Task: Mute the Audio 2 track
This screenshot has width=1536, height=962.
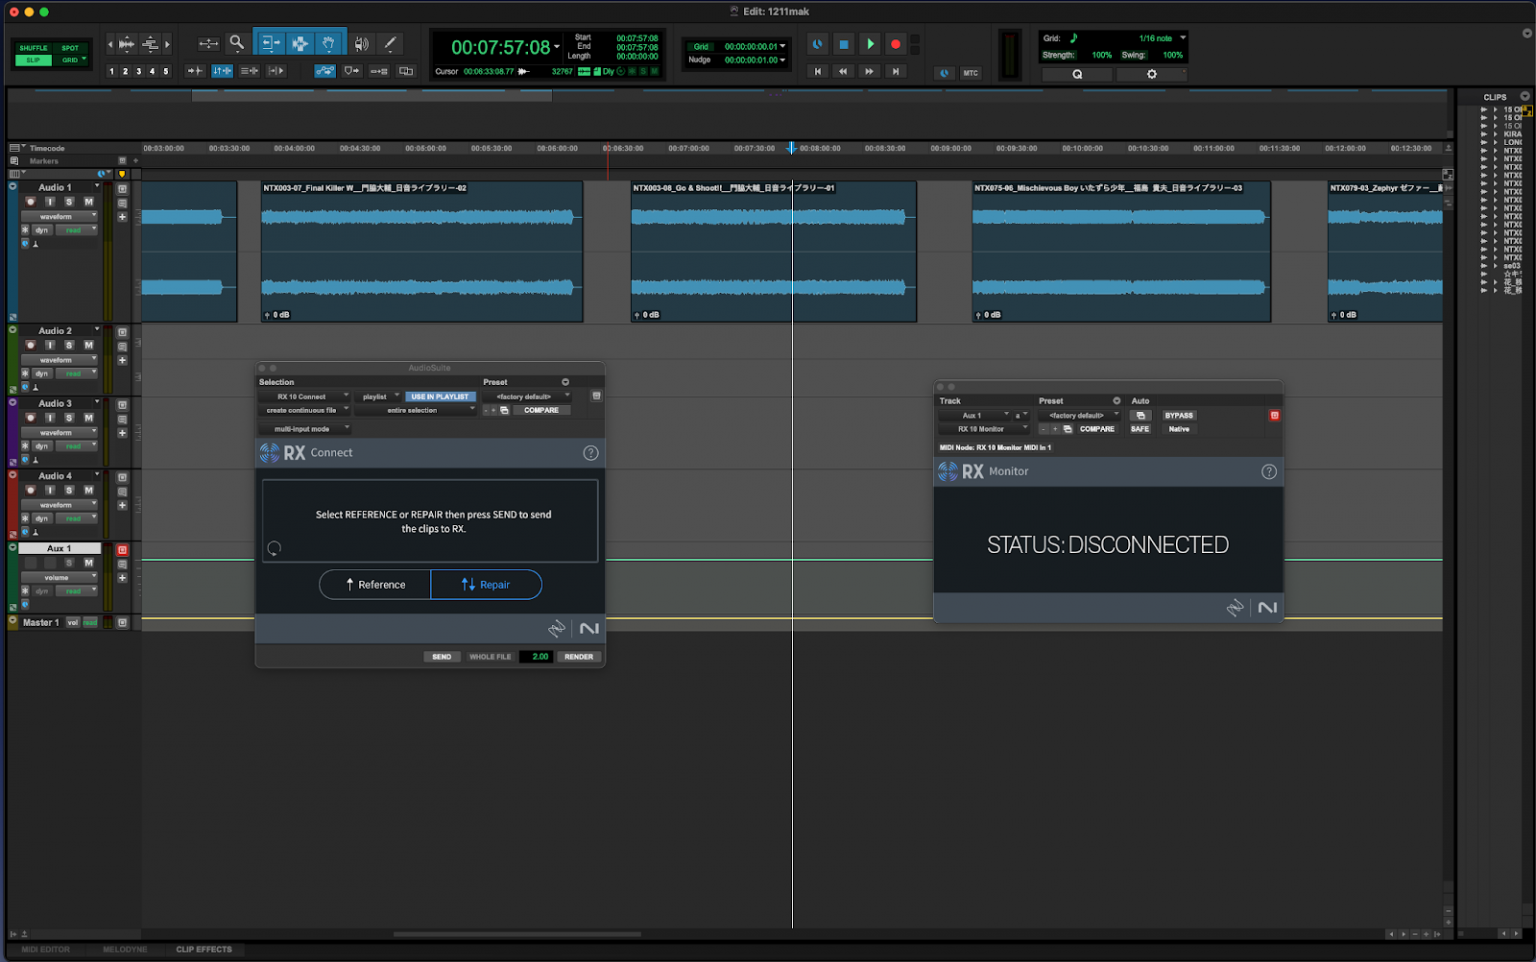Action: [88, 345]
